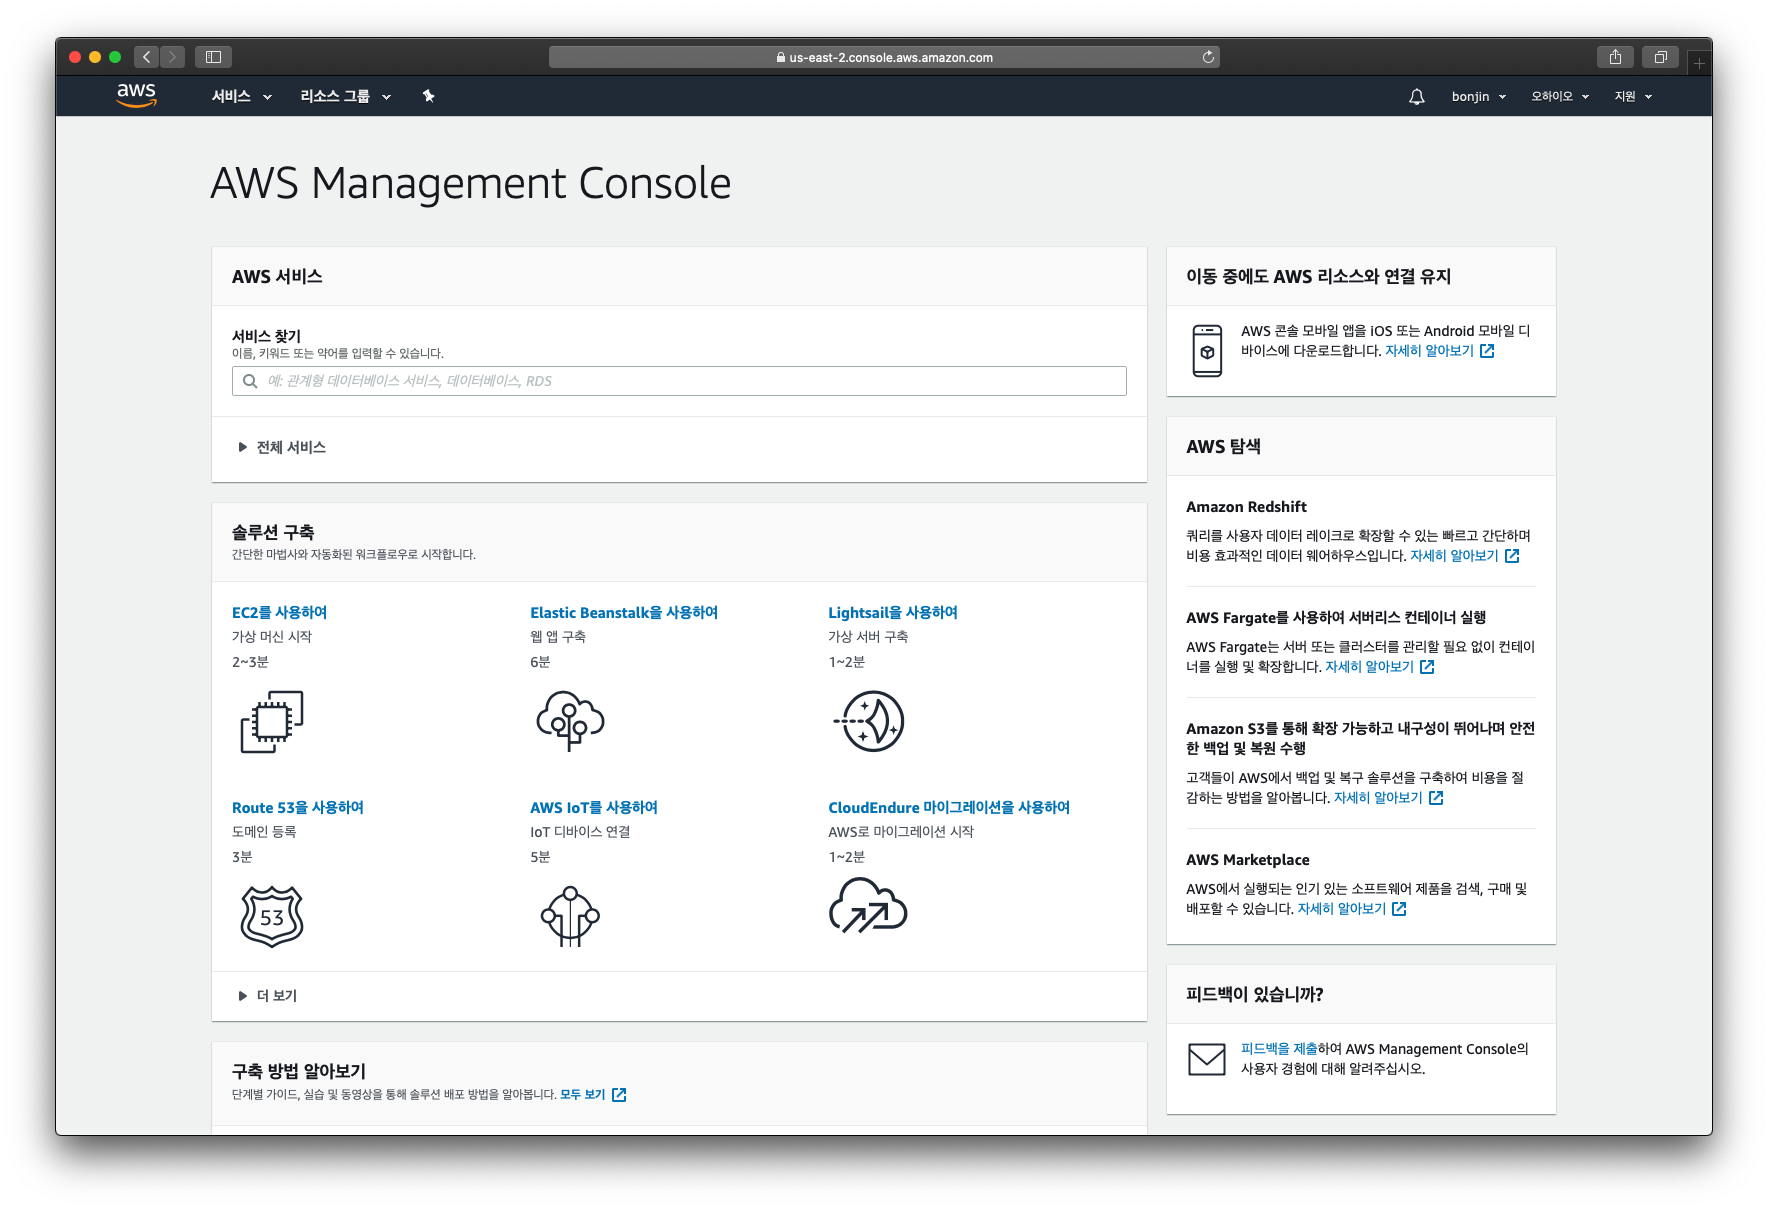This screenshot has height=1209, width=1768.
Task: Click the AWS Management Console title
Action: [x=471, y=183]
